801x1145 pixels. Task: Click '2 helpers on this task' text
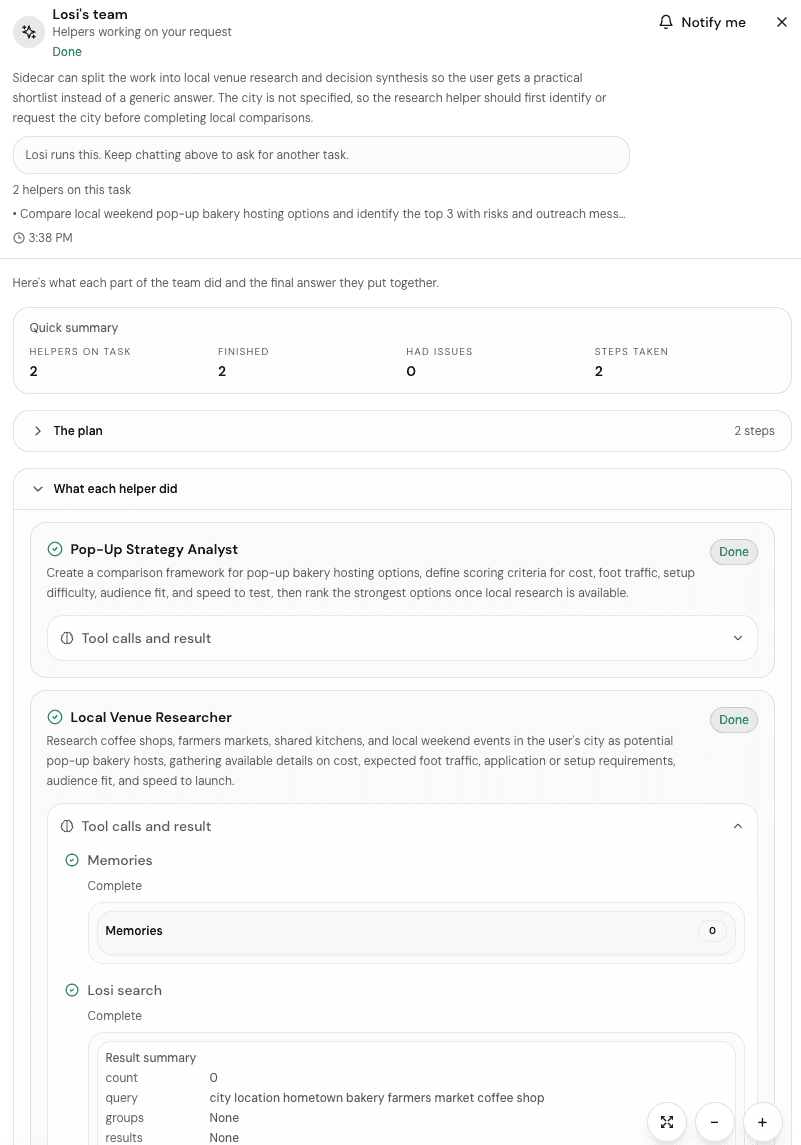pyautogui.click(x=72, y=190)
